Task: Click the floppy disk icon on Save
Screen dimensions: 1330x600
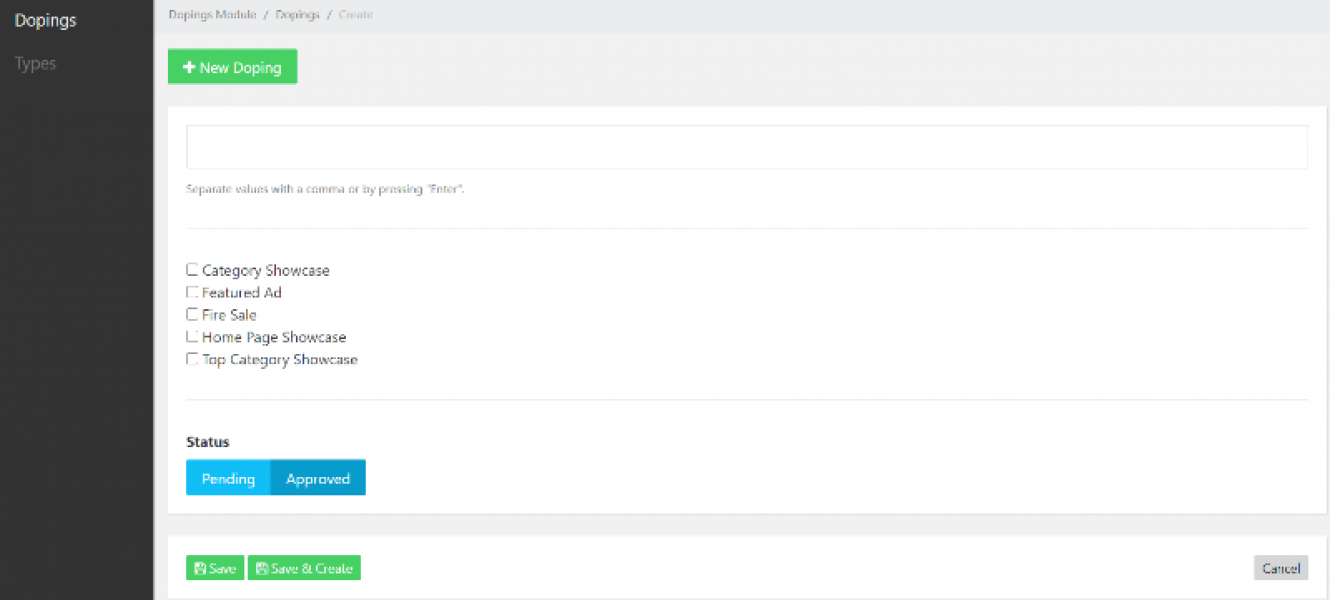Action: pyautogui.click(x=200, y=569)
